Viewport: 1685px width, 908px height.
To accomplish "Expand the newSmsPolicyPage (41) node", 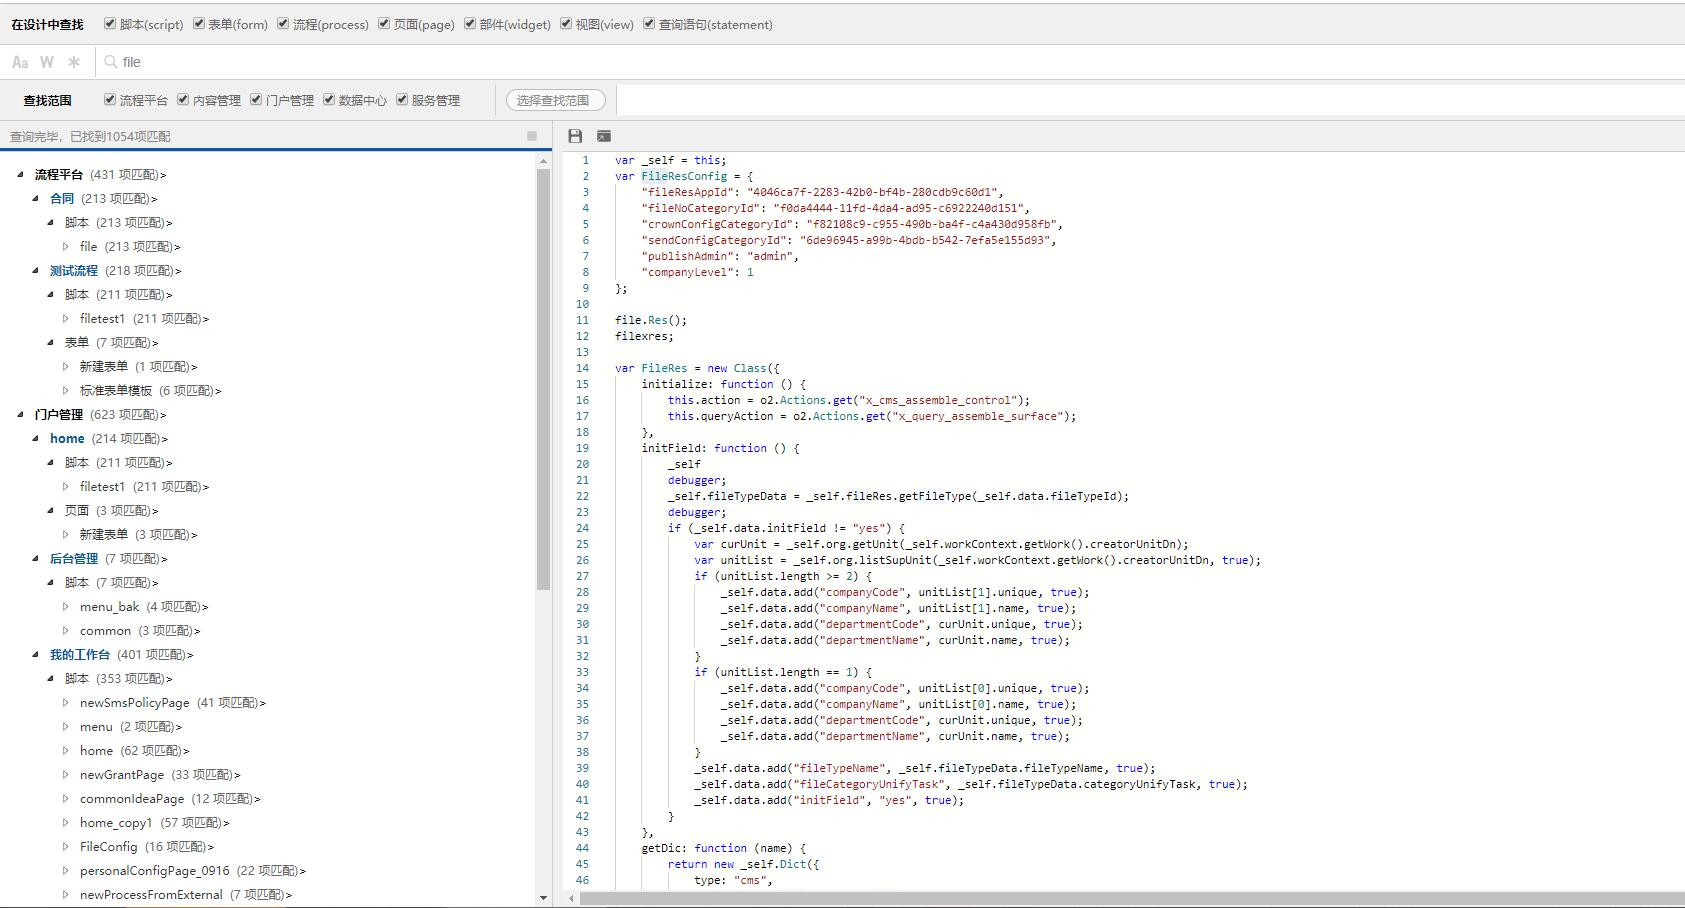I will click(66, 702).
